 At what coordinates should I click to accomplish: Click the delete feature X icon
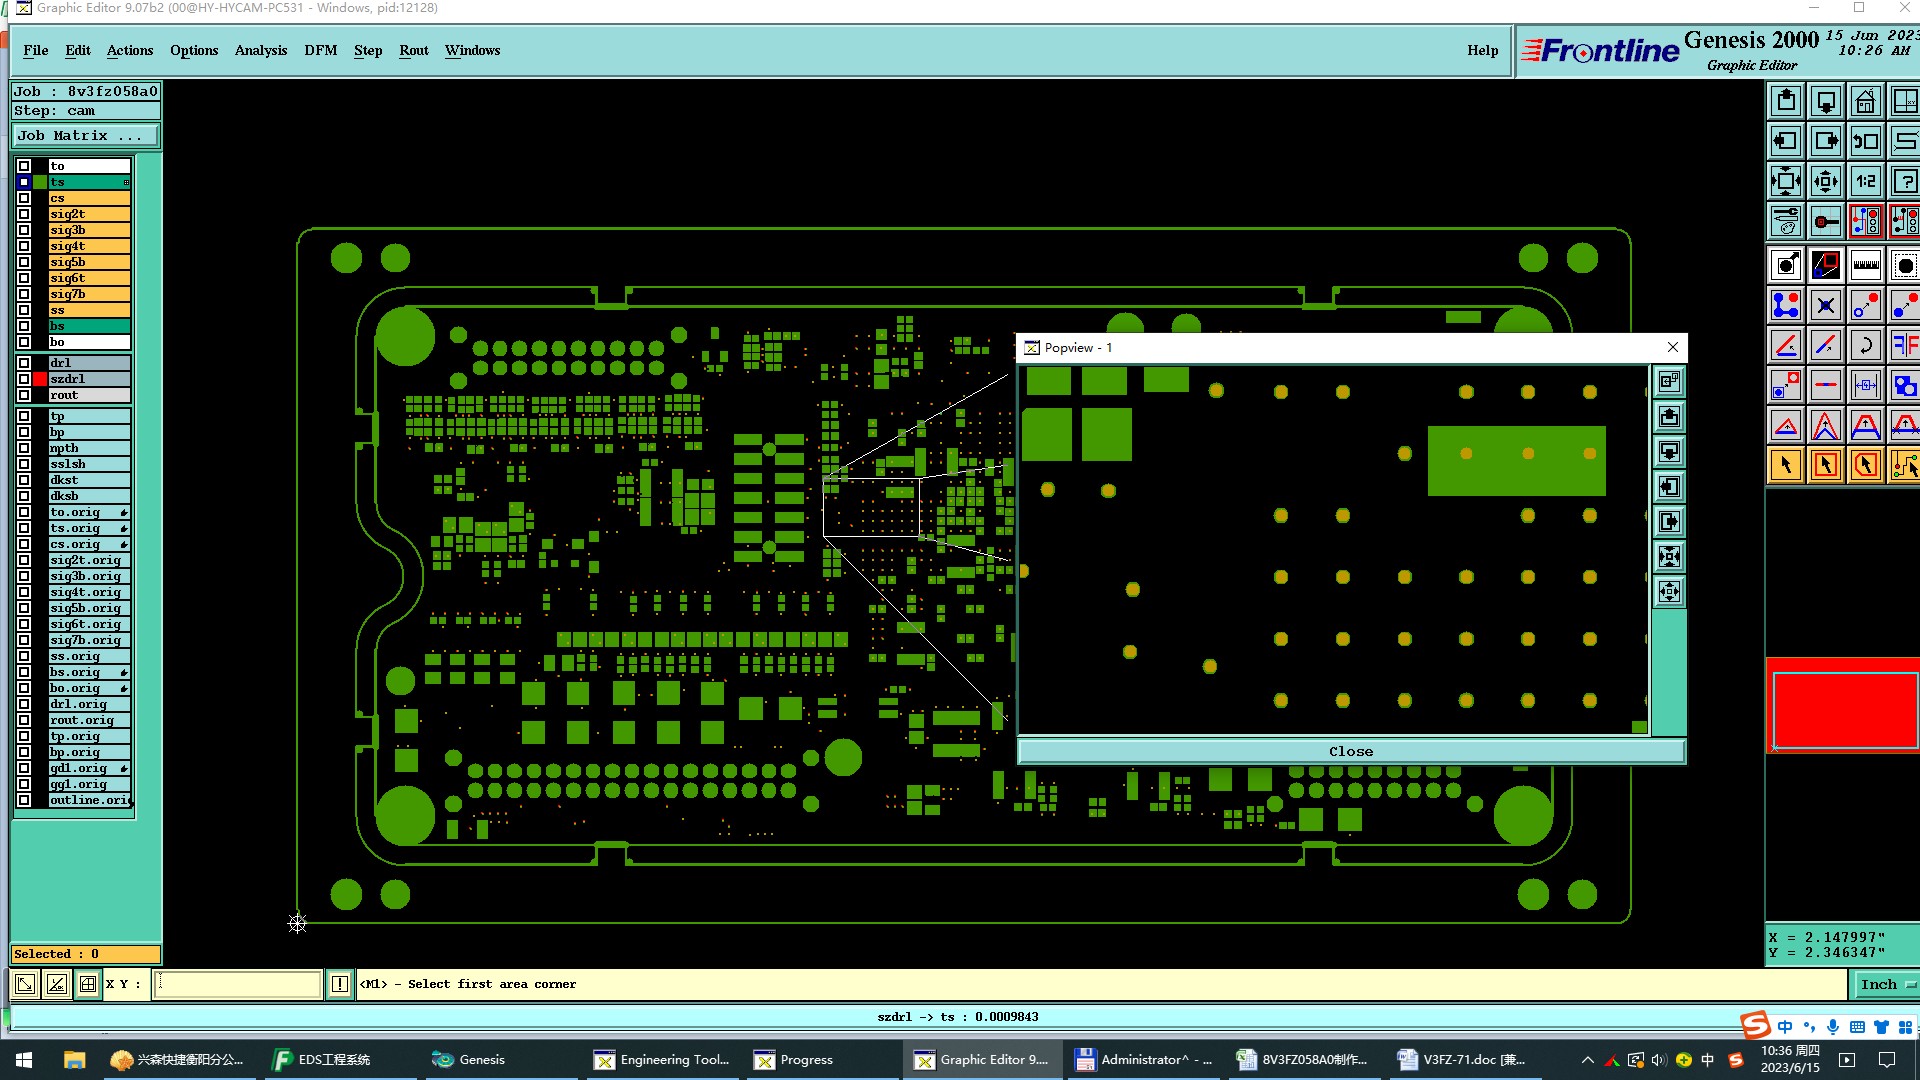pyautogui.click(x=1826, y=306)
